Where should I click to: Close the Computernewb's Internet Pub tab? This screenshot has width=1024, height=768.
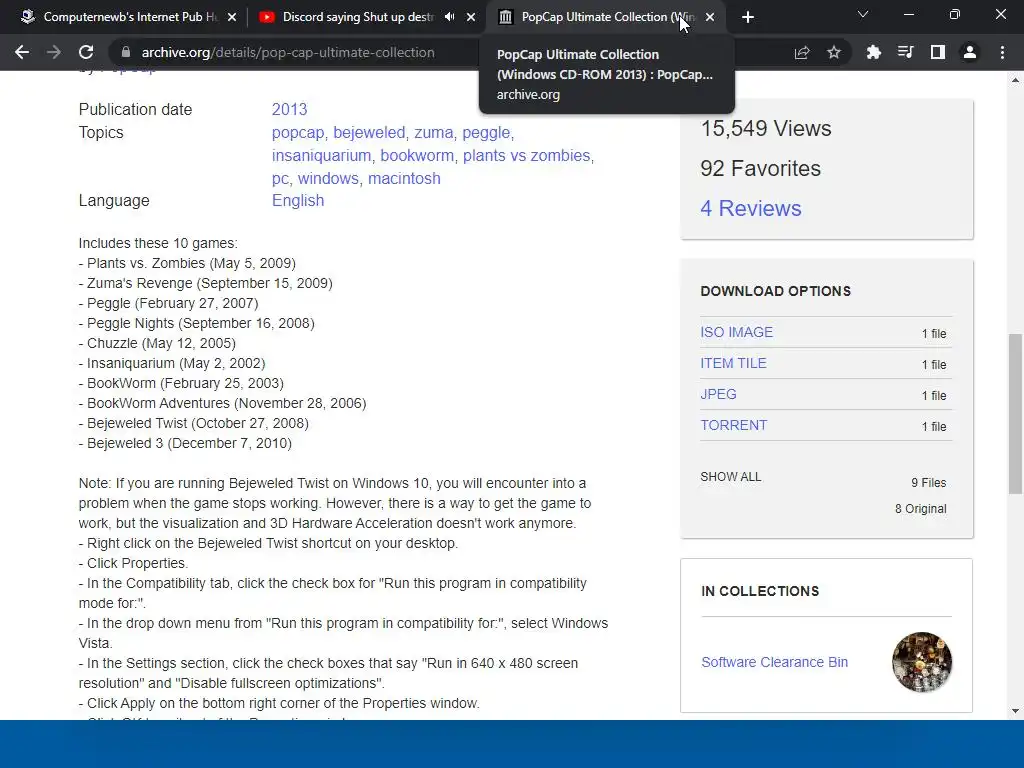232,17
